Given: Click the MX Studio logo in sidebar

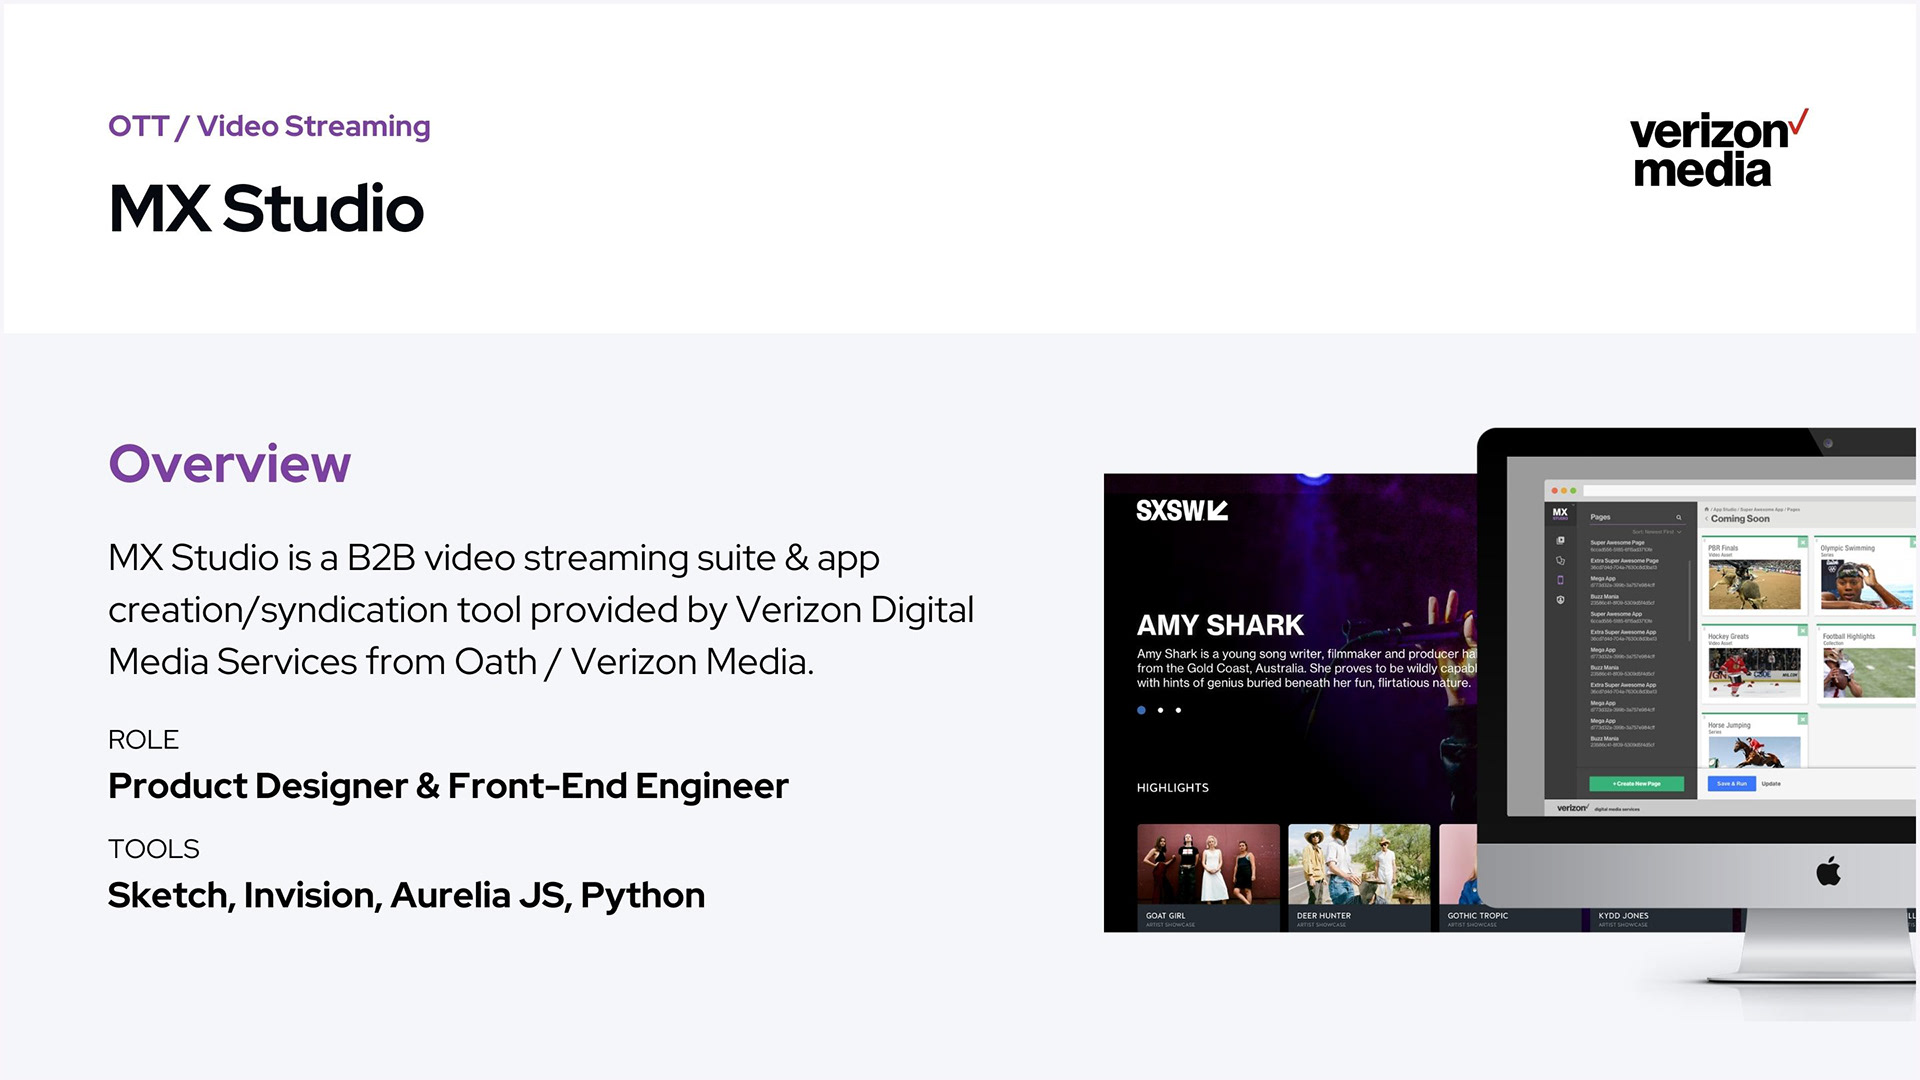Looking at the screenshot, I should (x=1560, y=513).
